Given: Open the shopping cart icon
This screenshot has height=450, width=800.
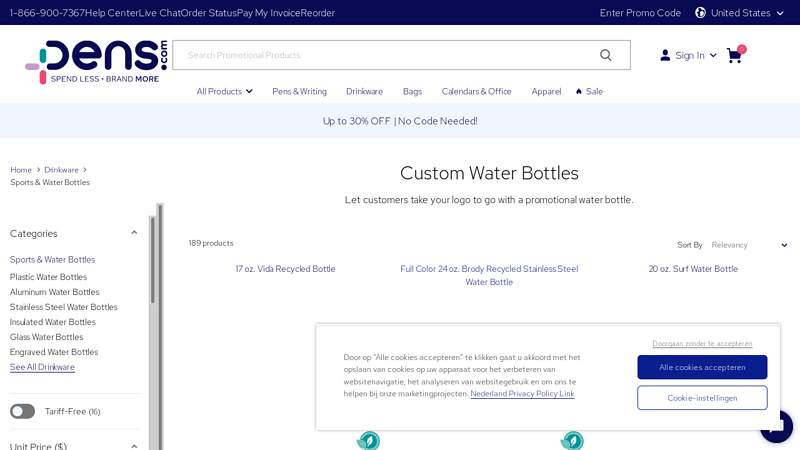Looking at the screenshot, I should click(736, 55).
